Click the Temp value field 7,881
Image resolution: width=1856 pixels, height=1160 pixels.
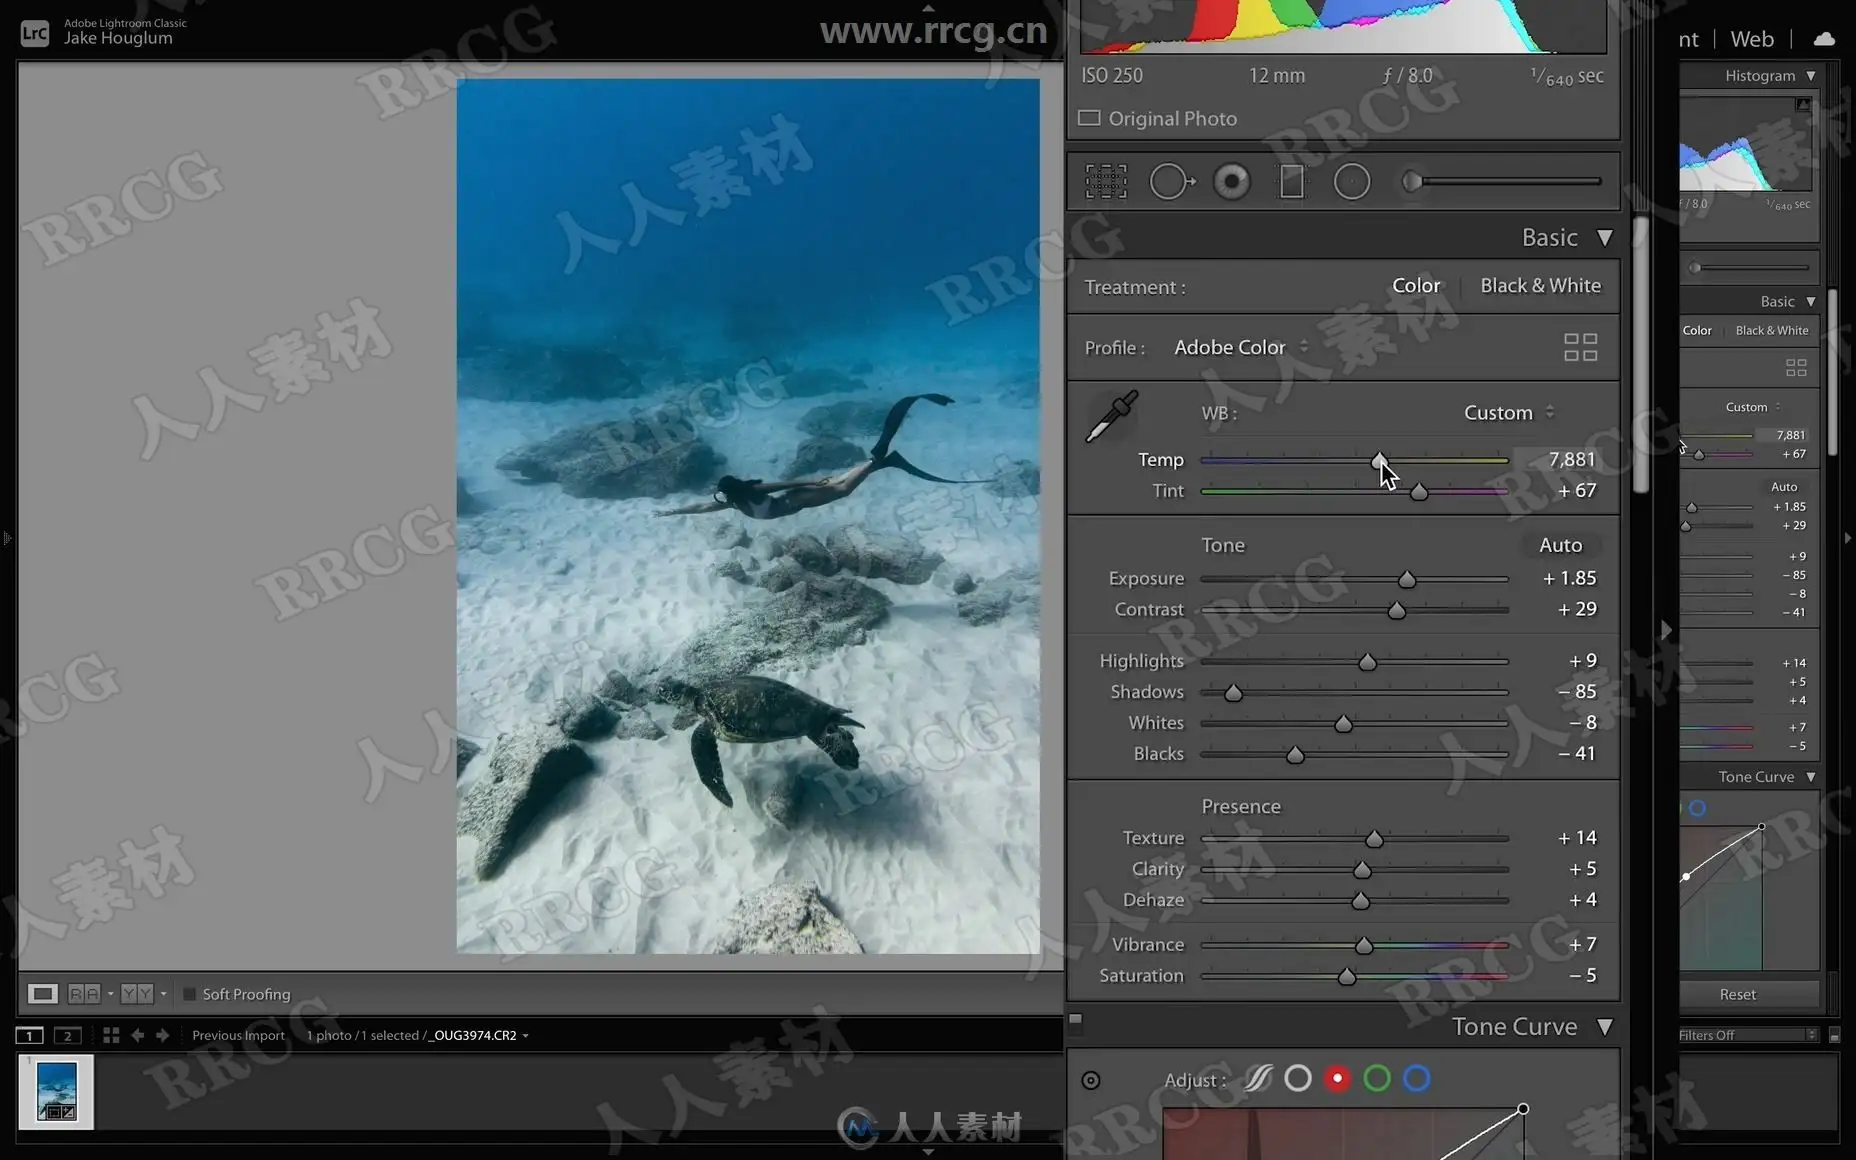pyautogui.click(x=1572, y=459)
